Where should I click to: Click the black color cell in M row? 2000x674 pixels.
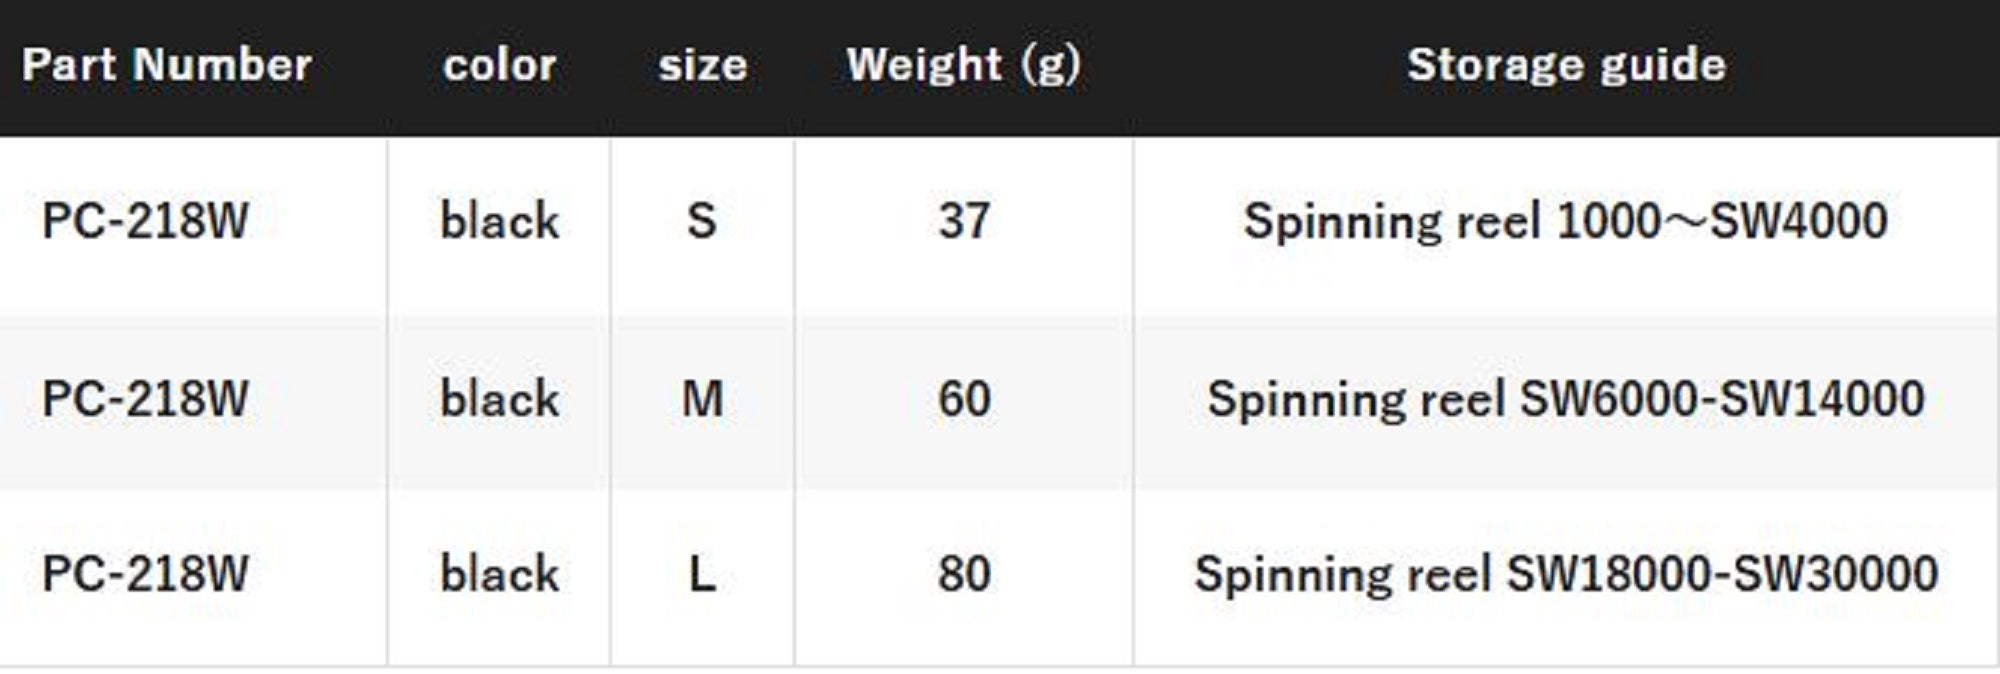coord(499,399)
